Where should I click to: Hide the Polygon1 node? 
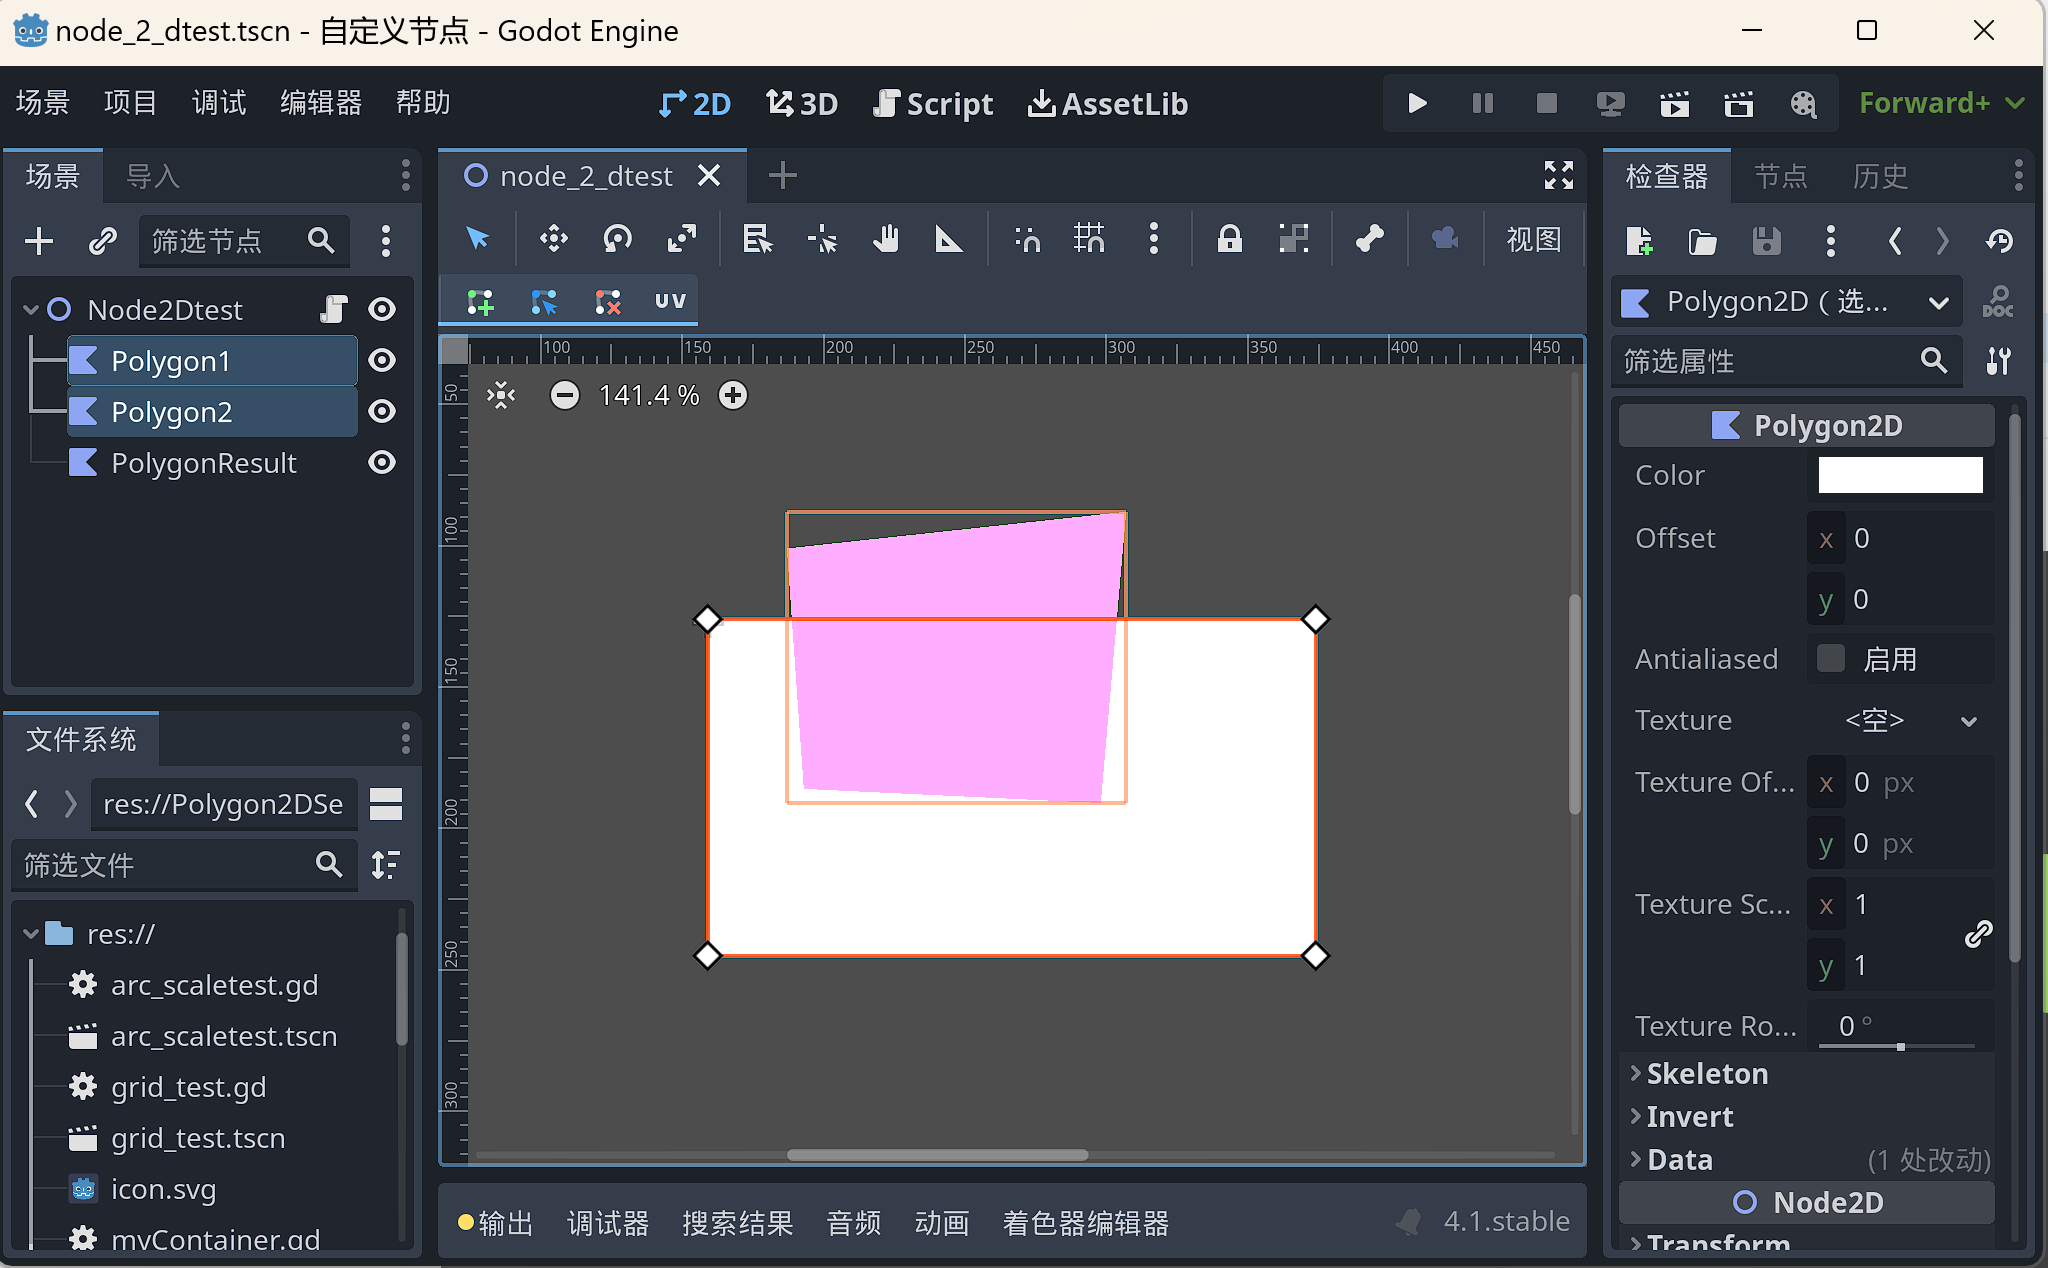(x=382, y=361)
